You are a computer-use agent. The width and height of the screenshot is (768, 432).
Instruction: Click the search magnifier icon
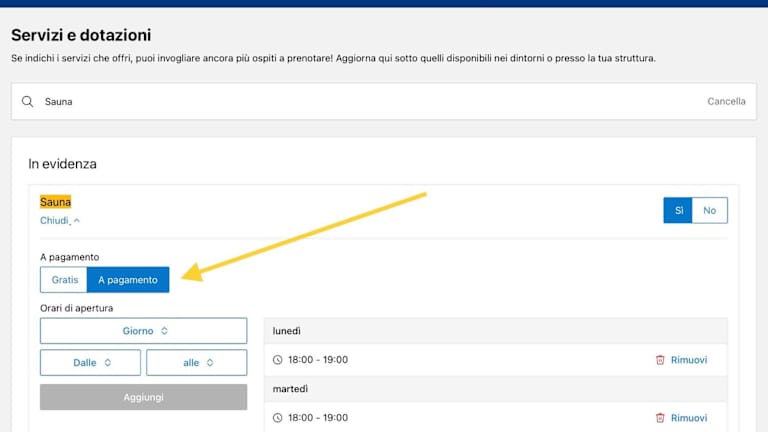(x=28, y=102)
